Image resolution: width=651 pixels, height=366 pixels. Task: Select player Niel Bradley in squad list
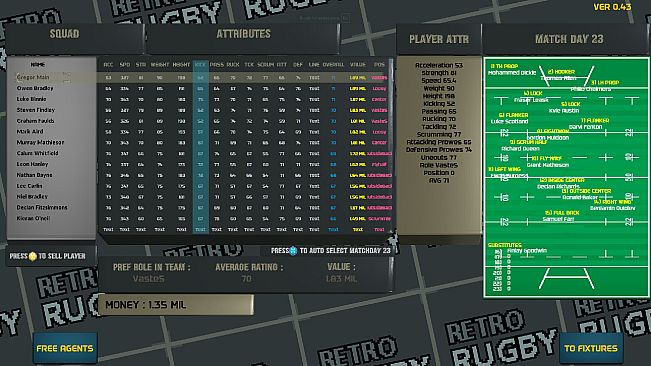(32, 197)
